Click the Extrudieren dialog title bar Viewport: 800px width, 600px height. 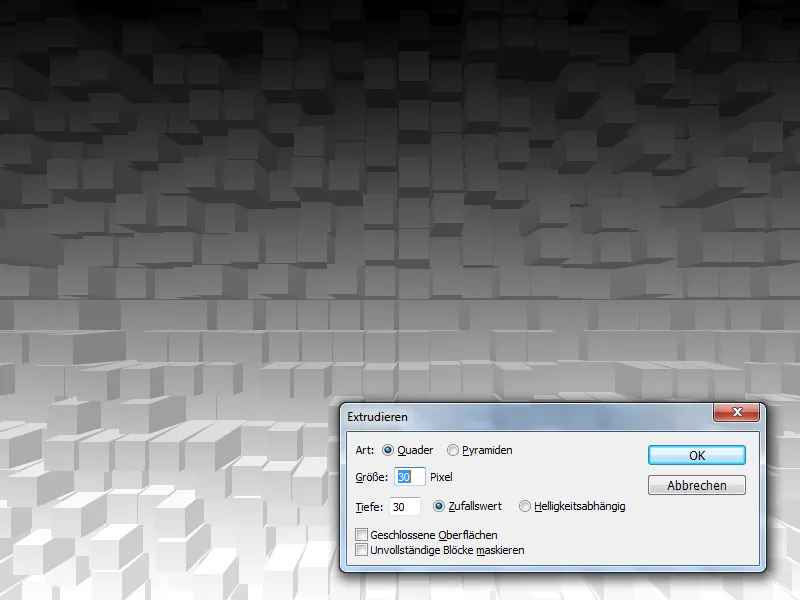[528, 417]
